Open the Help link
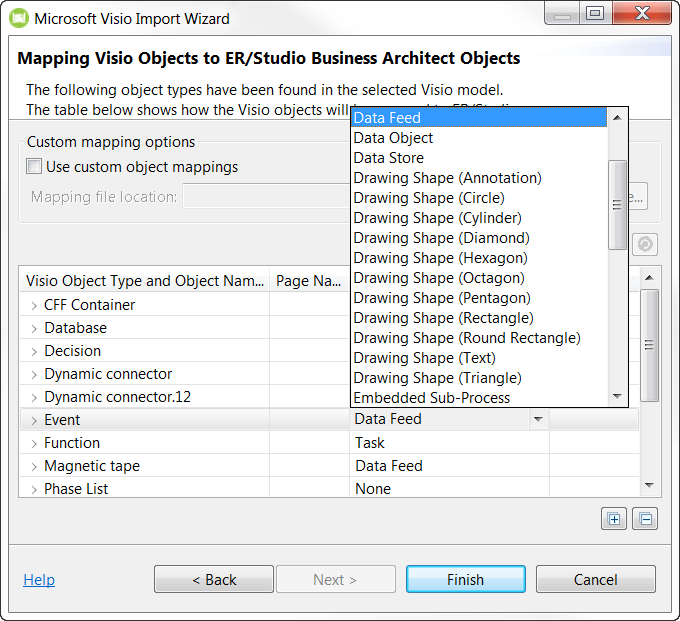680x621 pixels. tap(39, 580)
